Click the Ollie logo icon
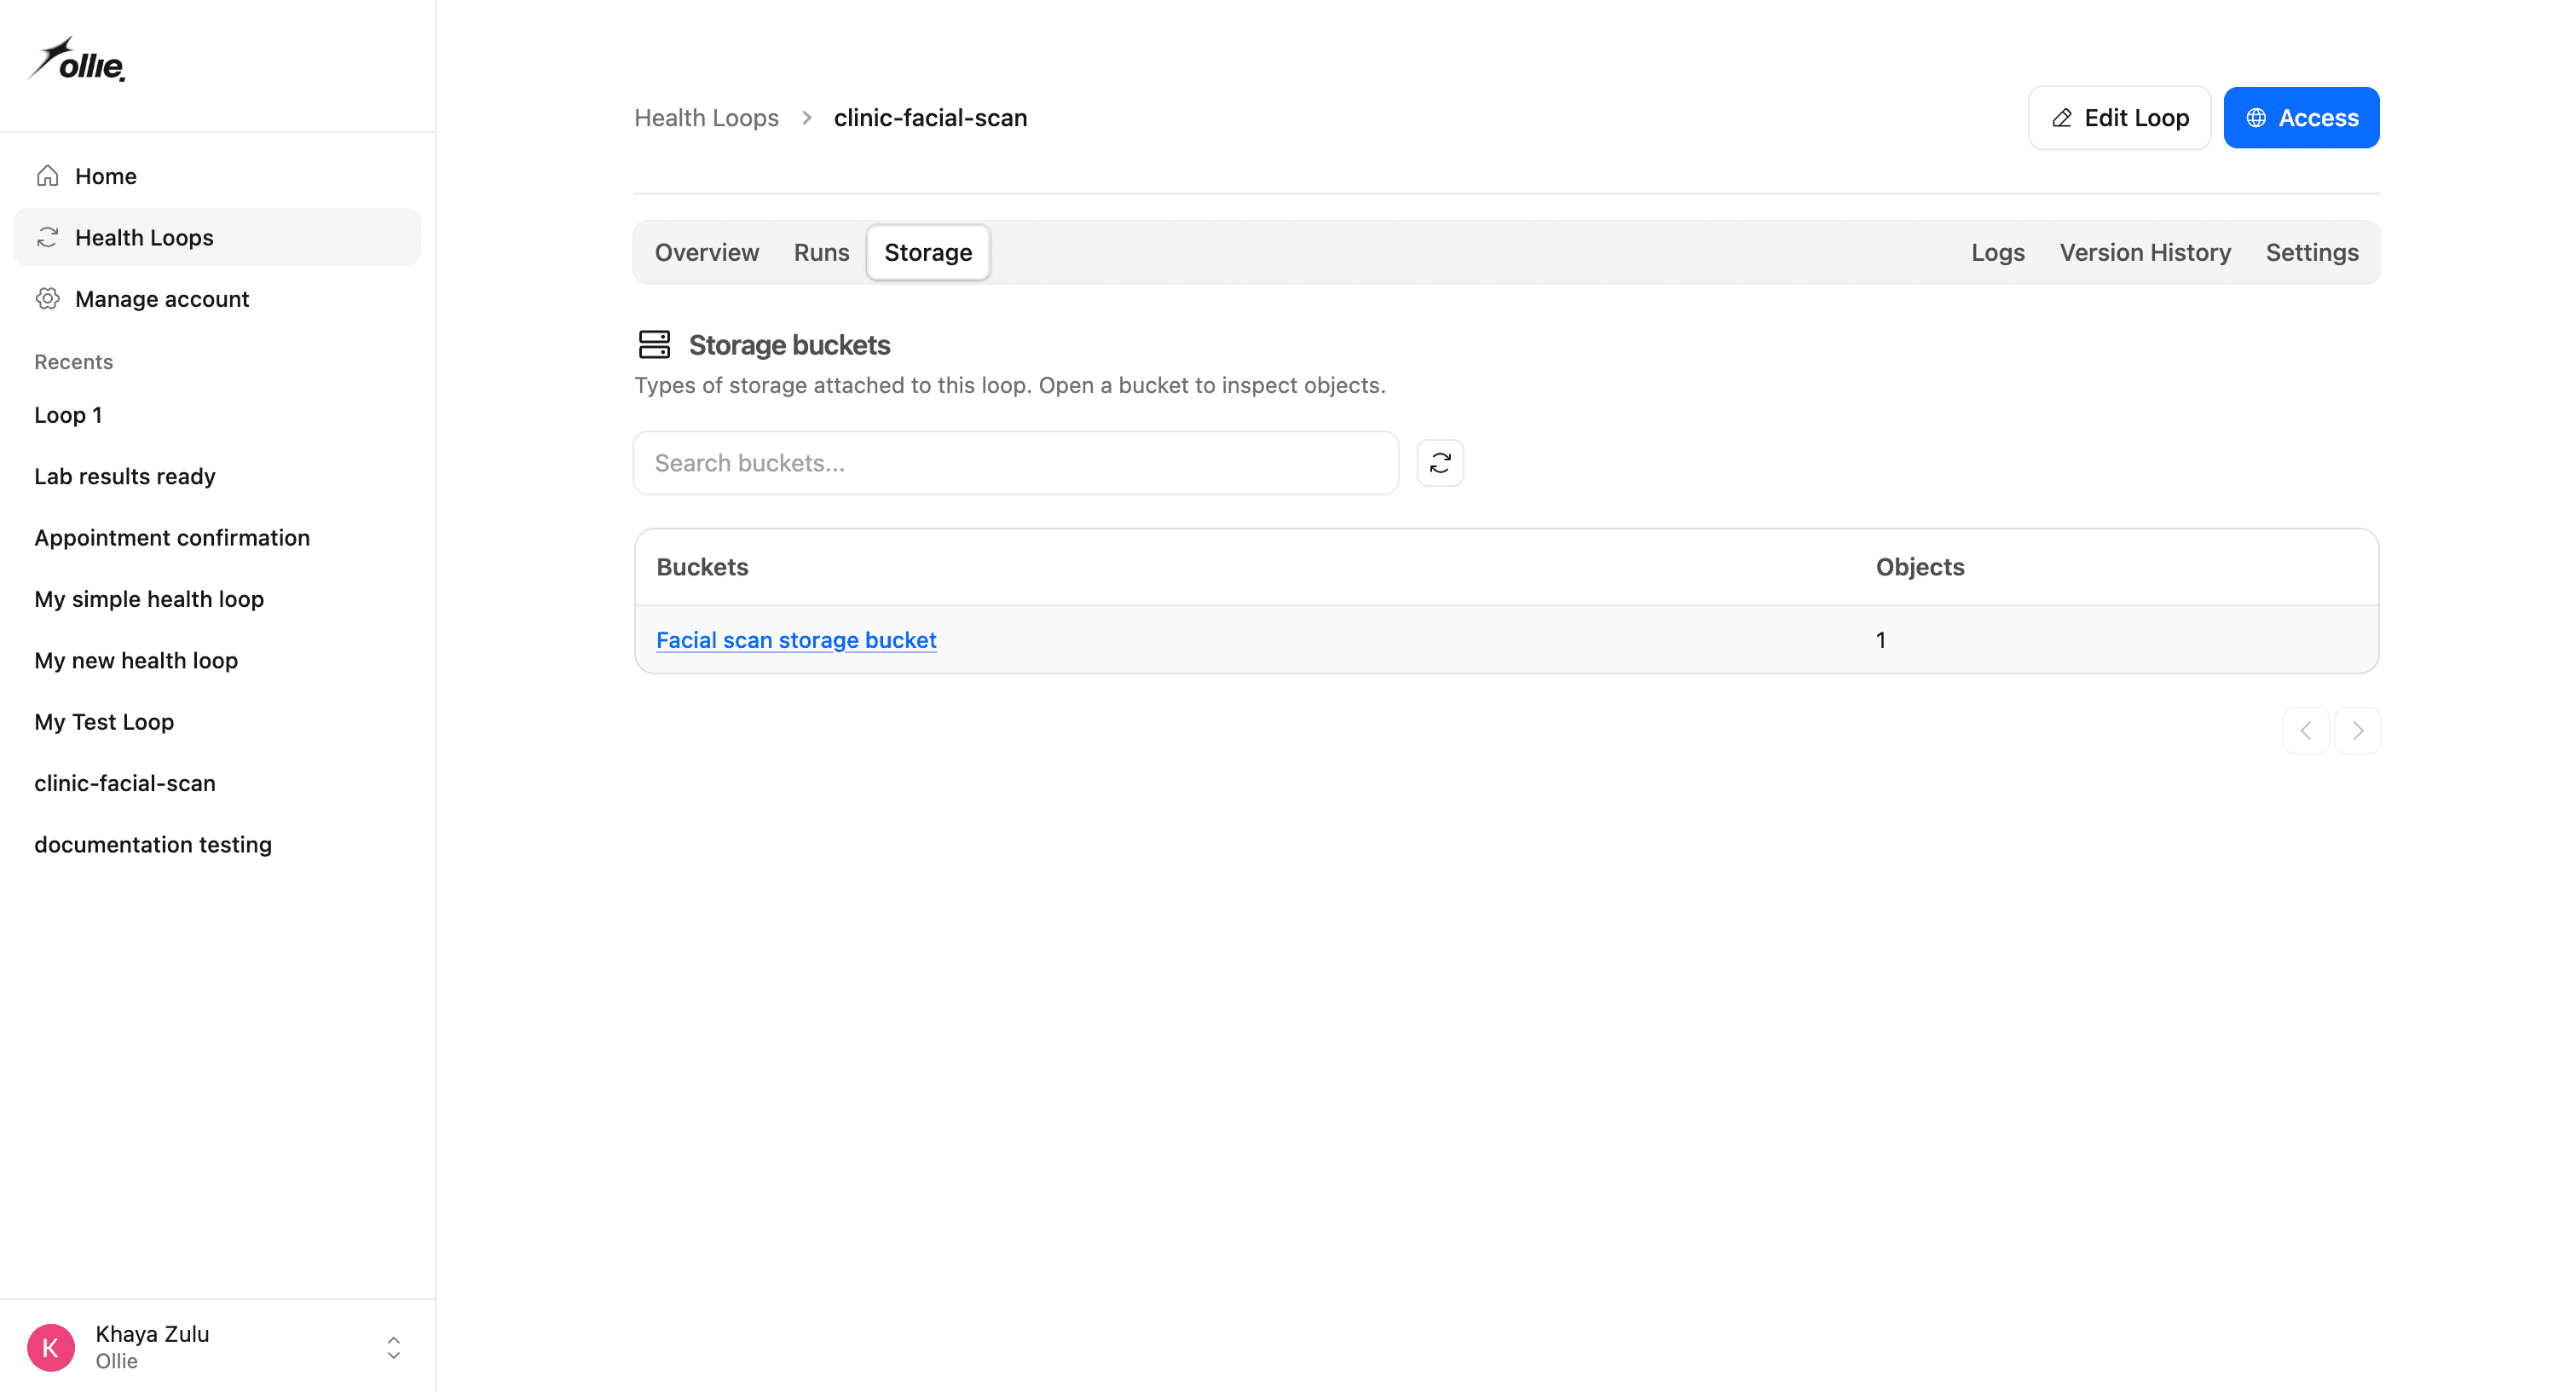This screenshot has height=1393, width=2576. [x=77, y=60]
